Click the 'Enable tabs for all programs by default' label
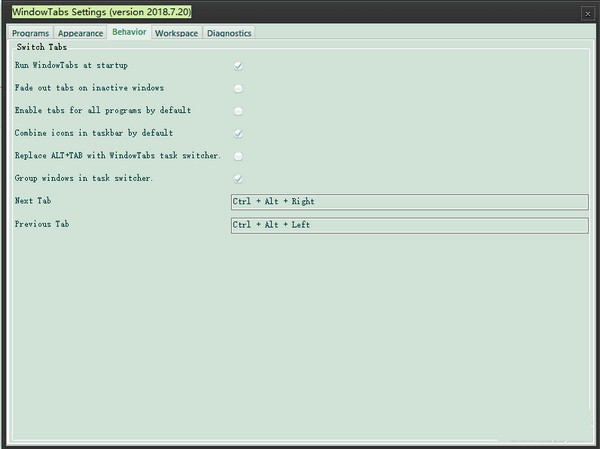The height and width of the screenshot is (449, 600). click(103, 110)
